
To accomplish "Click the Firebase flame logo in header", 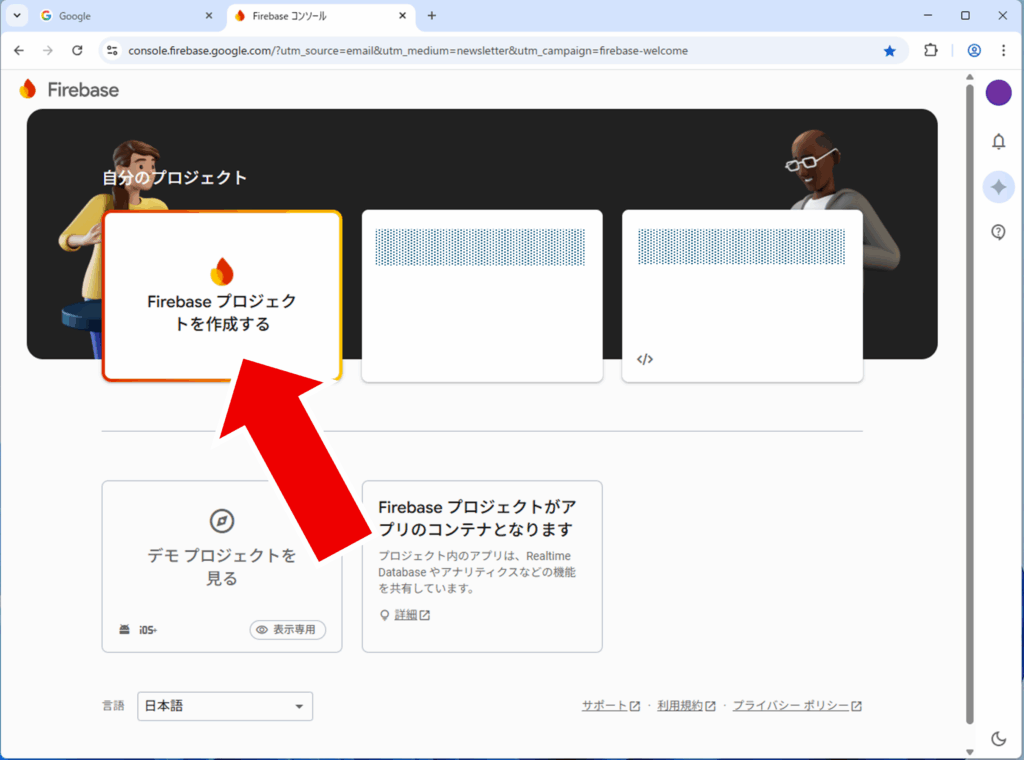I will pos(28,89).
